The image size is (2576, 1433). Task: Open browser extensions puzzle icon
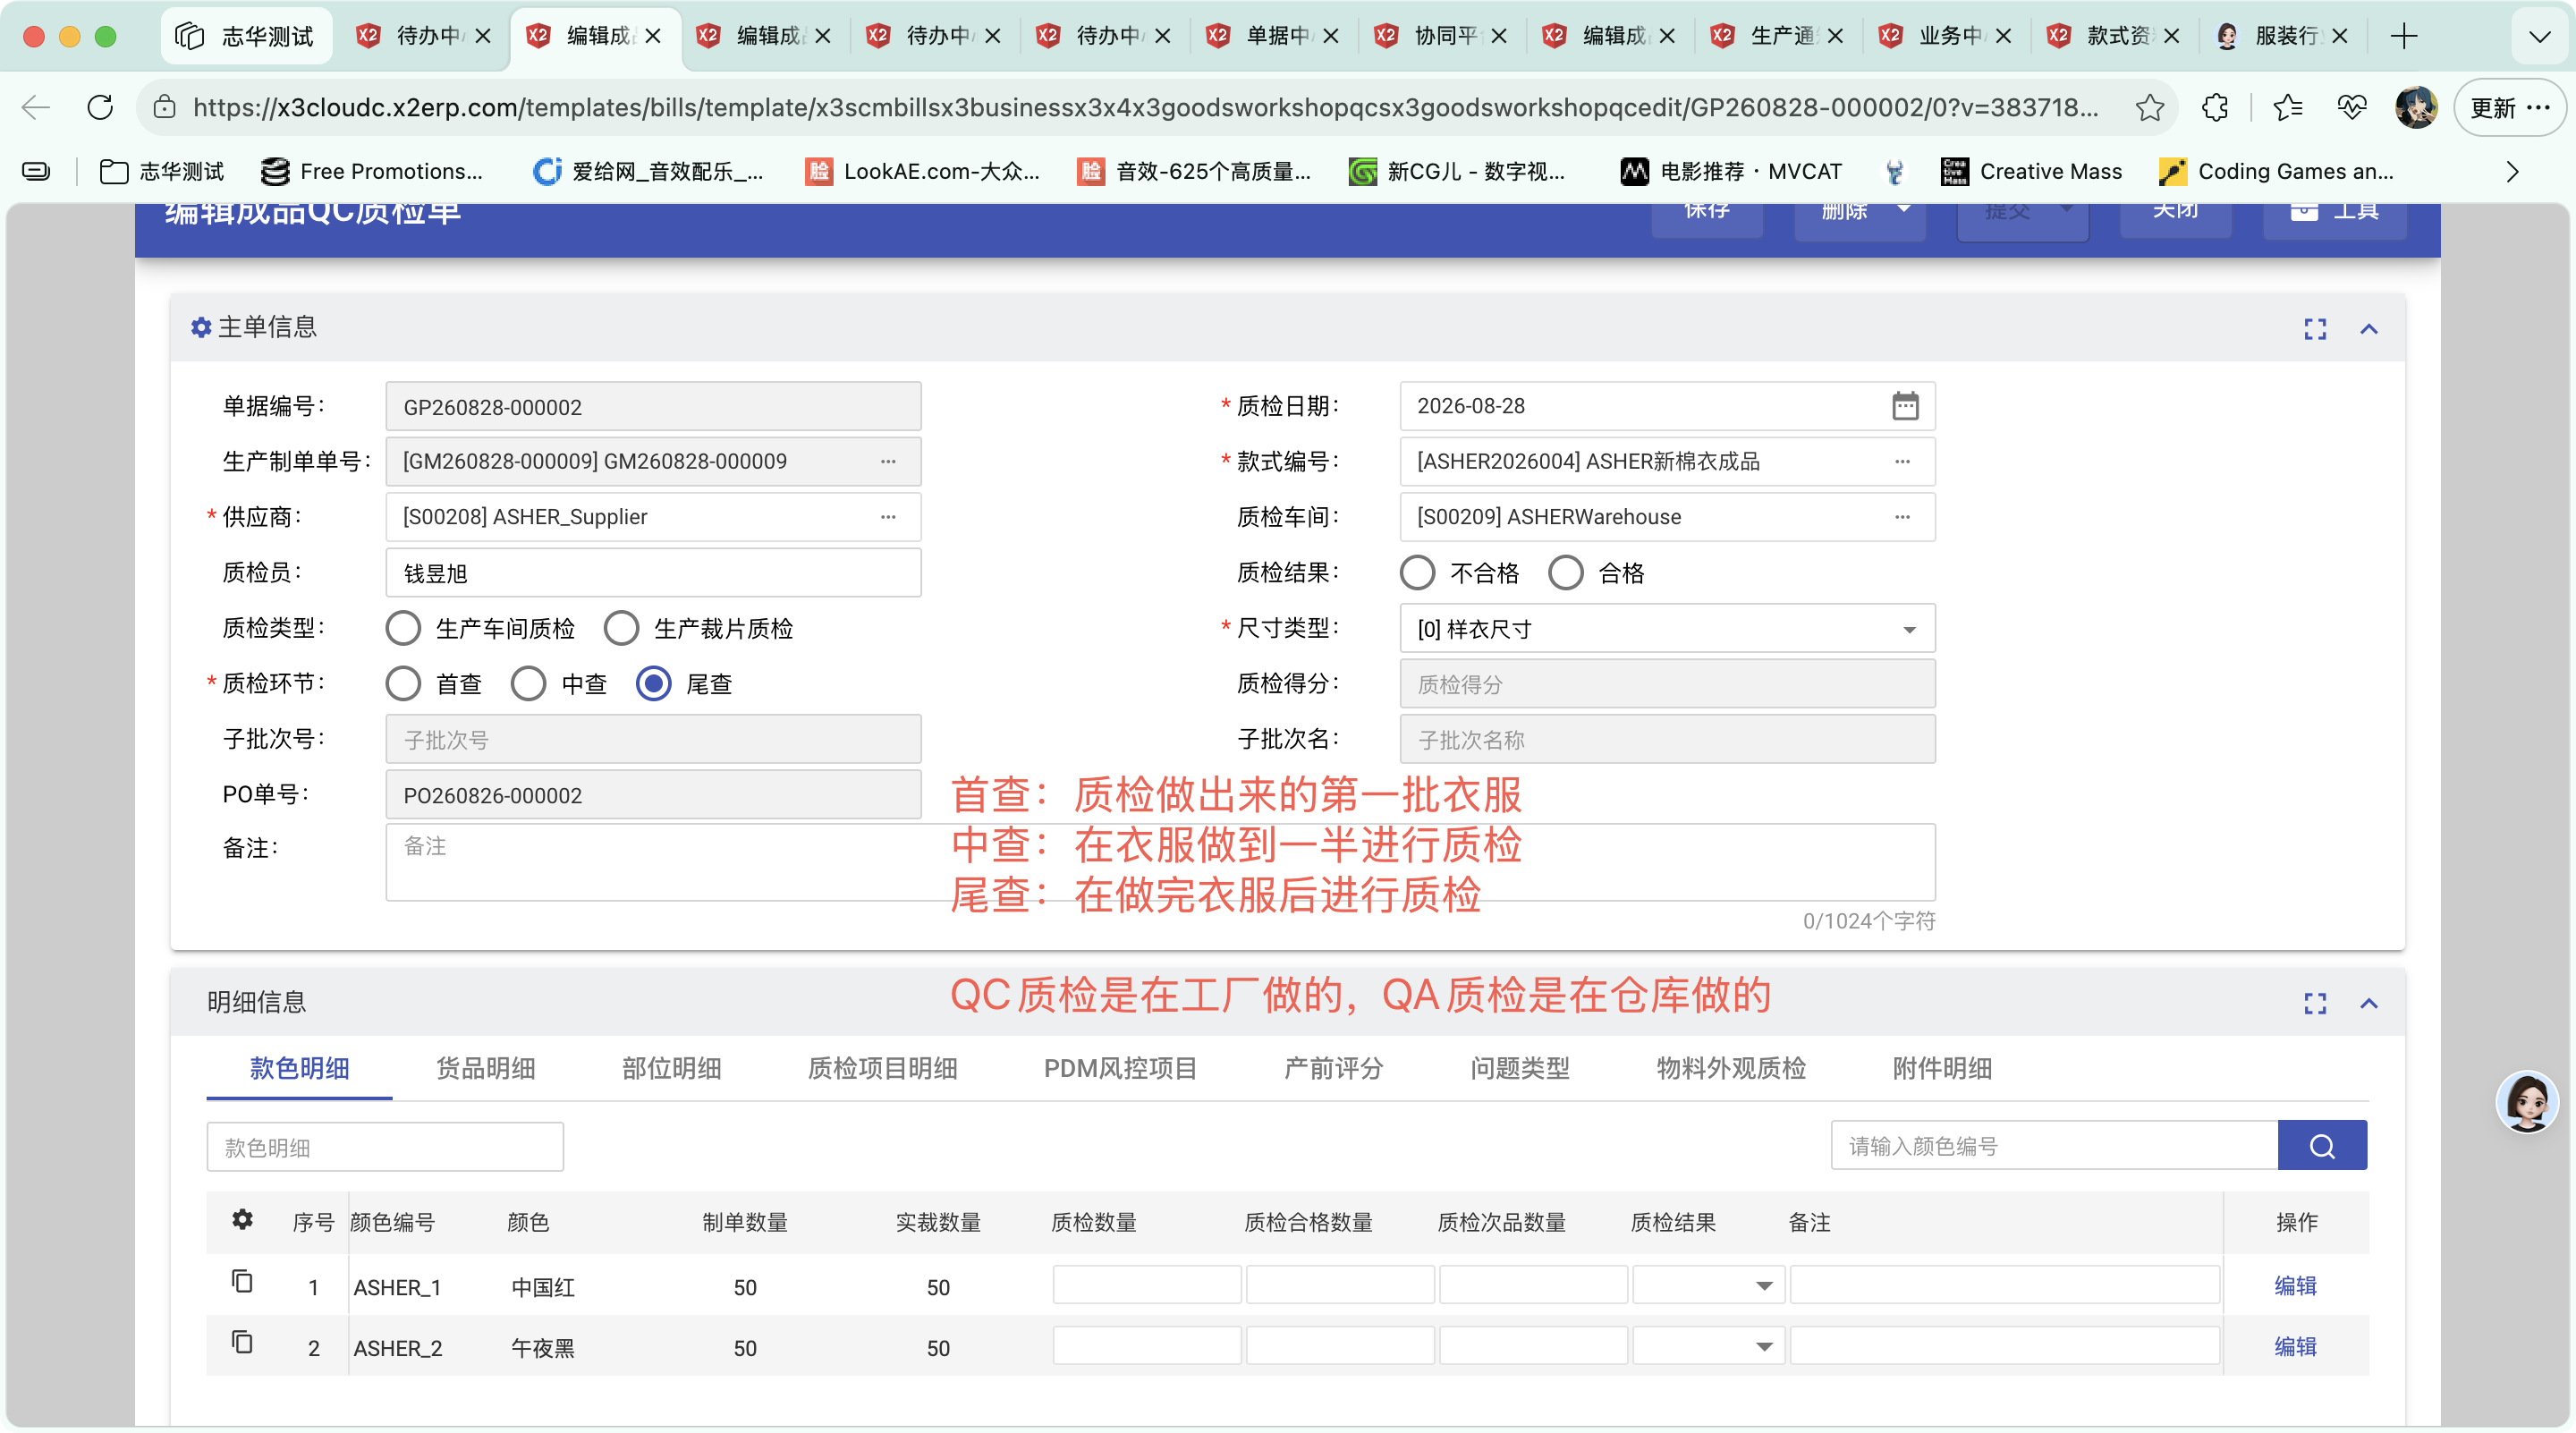(x=2215, y=107)
